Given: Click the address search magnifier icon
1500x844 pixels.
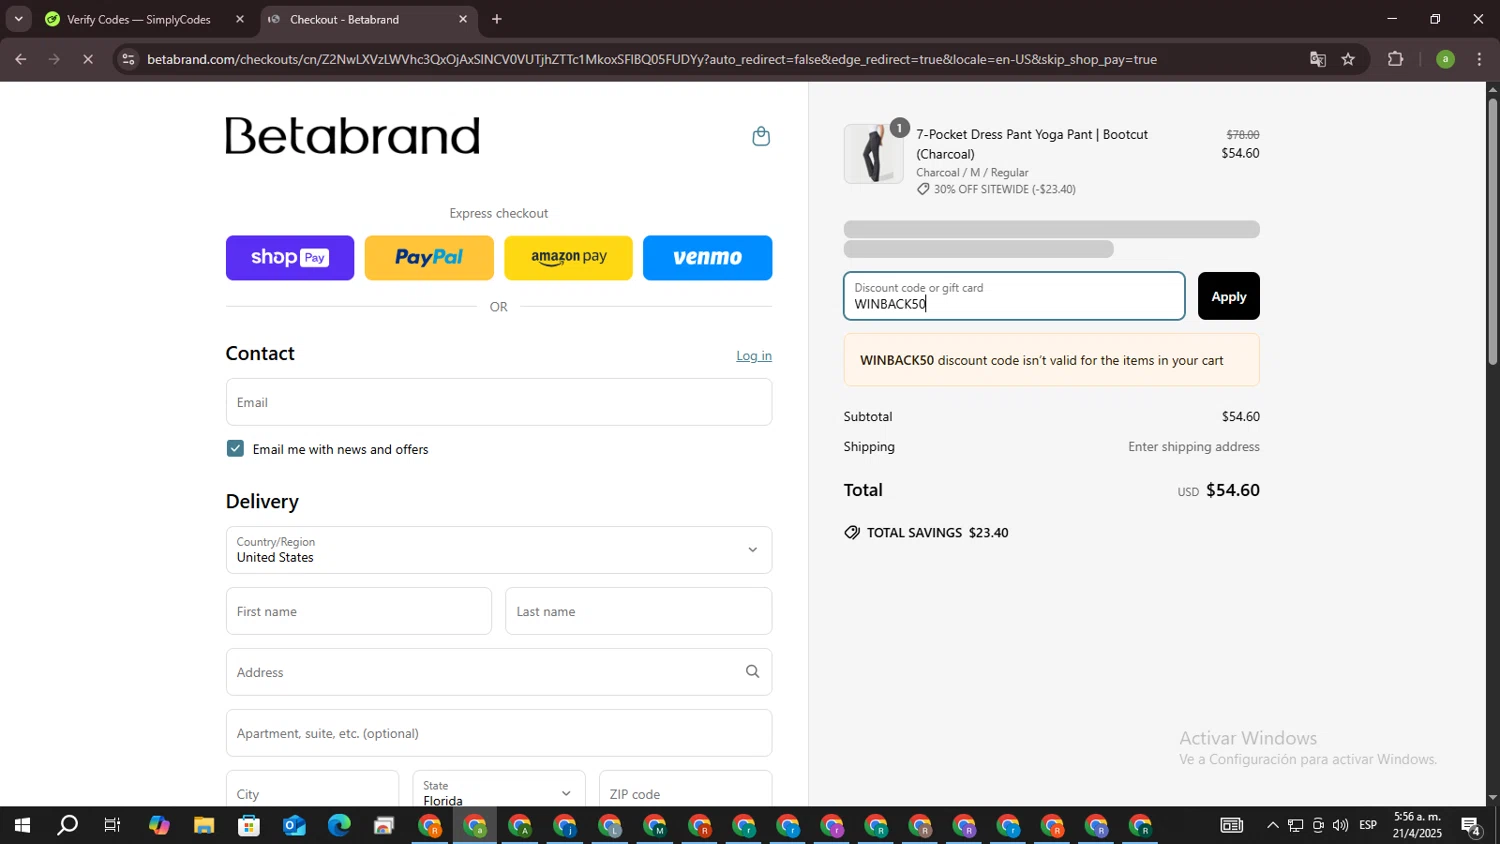Looking at the screenshot, I should coord(752,672).
